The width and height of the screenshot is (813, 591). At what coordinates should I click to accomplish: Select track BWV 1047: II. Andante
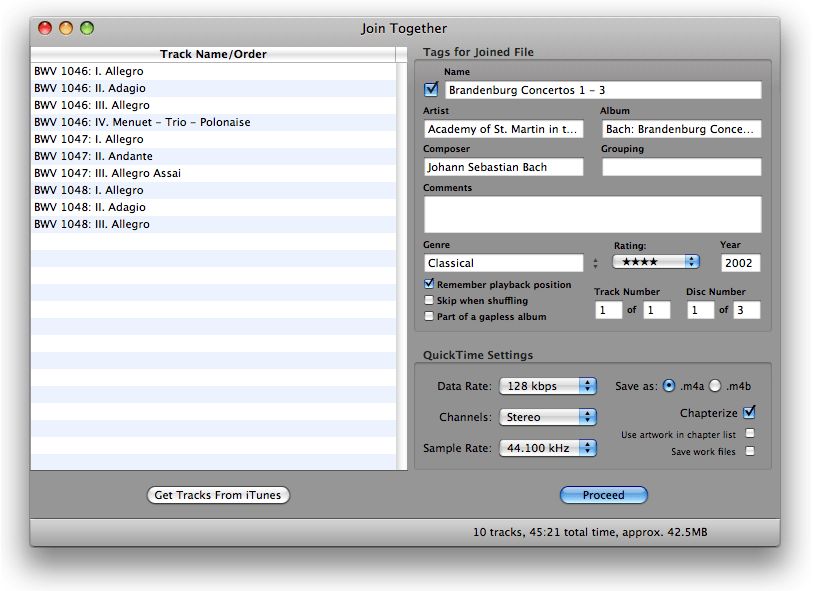pos(93,156)
